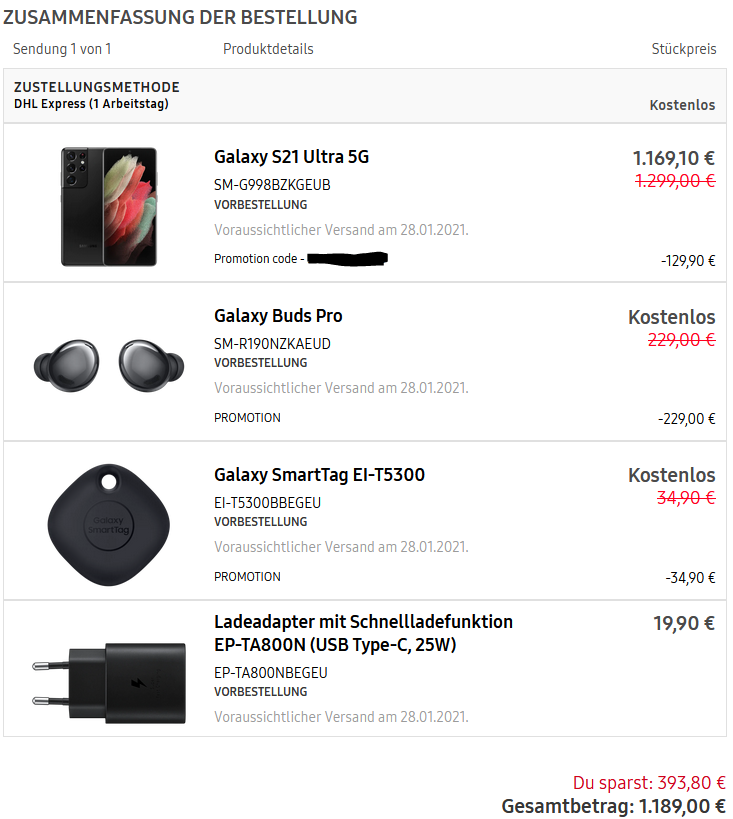Image resolution: width=733 pixels, height=819 pixels.
Task: Click the redacted promotion code
Action: [347, 259]
